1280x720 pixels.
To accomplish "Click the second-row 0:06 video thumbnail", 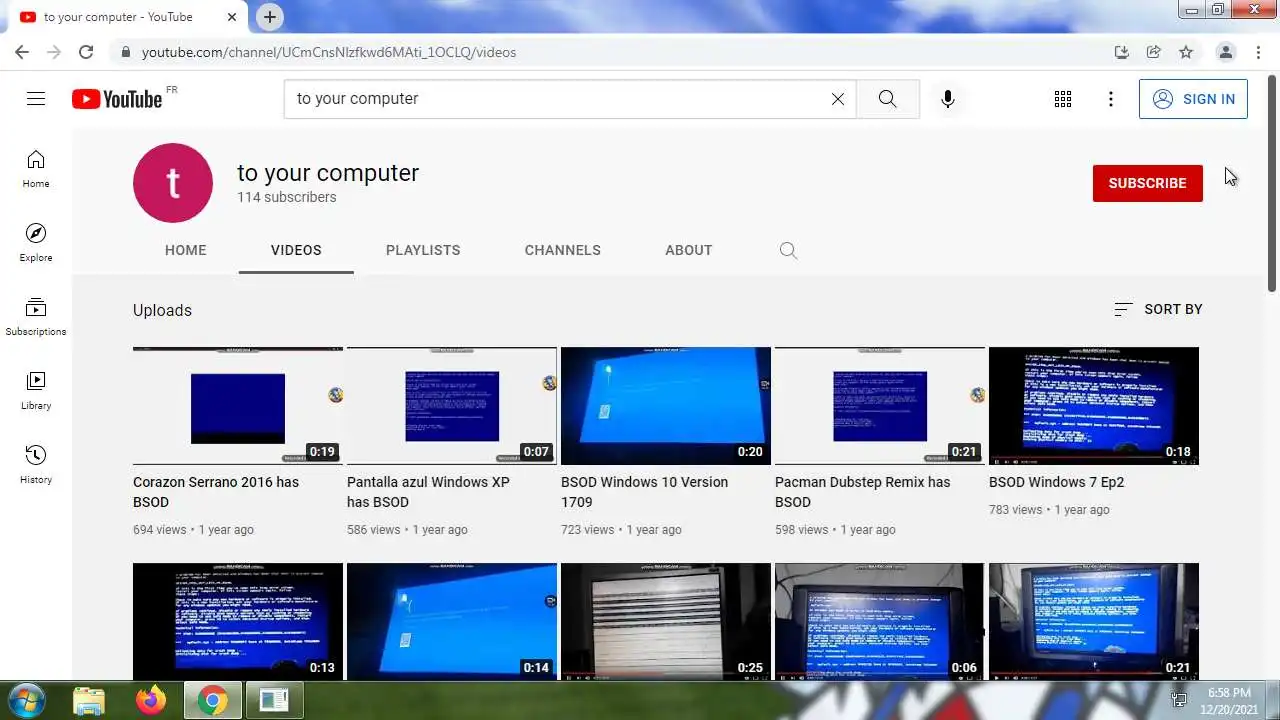I will pyautogui.click(x=880, y=621).
